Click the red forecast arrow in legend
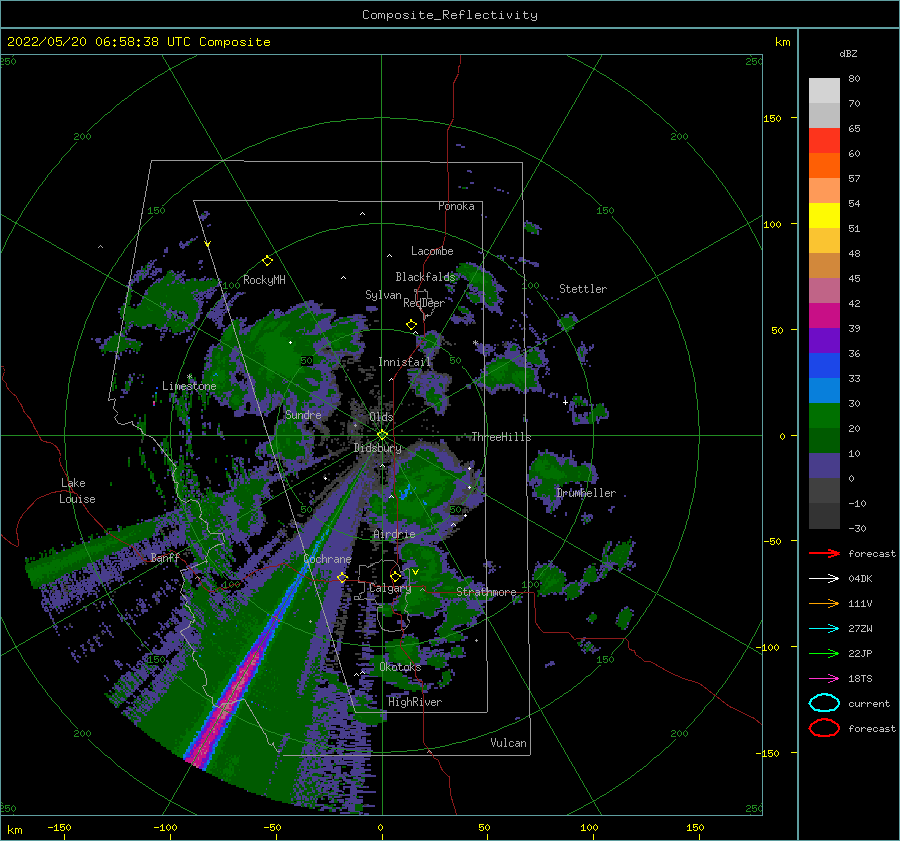The width and height of the screenshot is (900, 841). [824, 553]
